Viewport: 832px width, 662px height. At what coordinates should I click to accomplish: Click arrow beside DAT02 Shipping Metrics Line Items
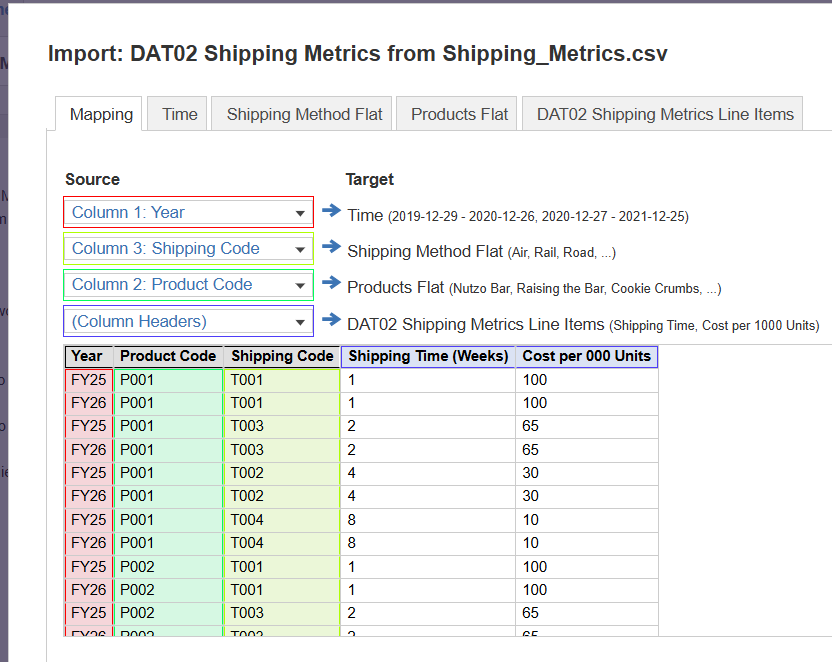(x=331, y=319)
